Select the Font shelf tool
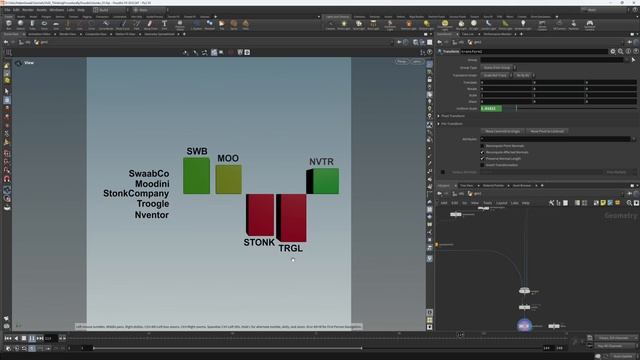The width and height of the screenshot is (640, 360). click(164, 25)
